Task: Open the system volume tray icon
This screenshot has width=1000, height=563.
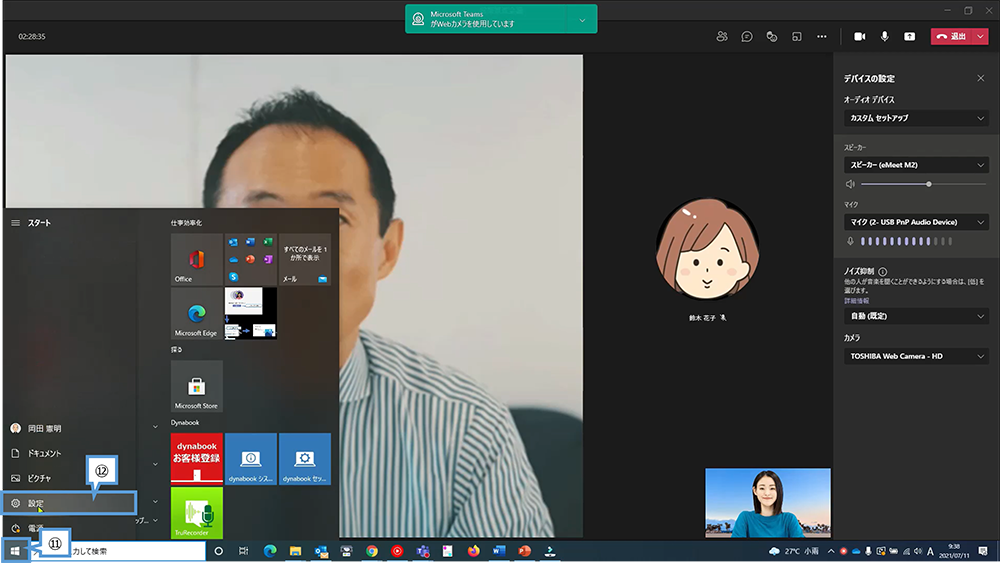Action: click(918, 551)
